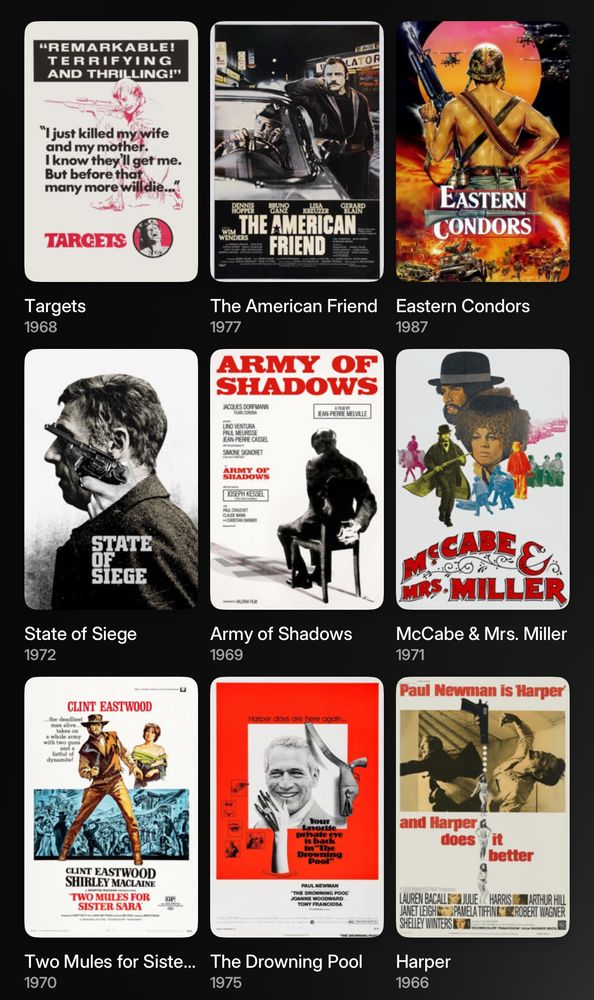Screen dimensions: 594x1000
Task: Click the State of Siege title
Action: pos(80,634)
